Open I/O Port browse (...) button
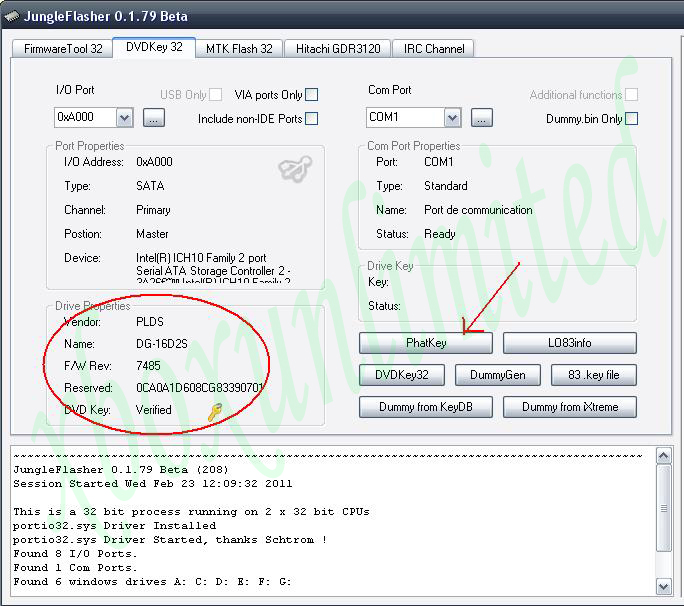This screenshot has width=684, height=606. coord(154,118)
